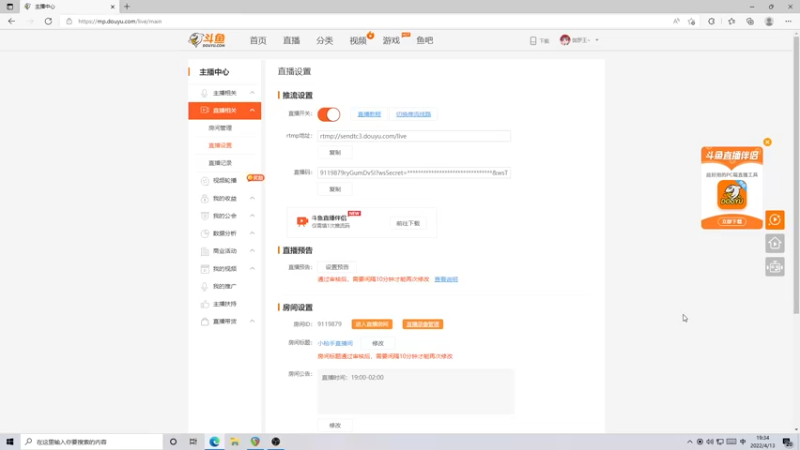Click the rtmp address field
800x450 pixels.
(414, 136)
